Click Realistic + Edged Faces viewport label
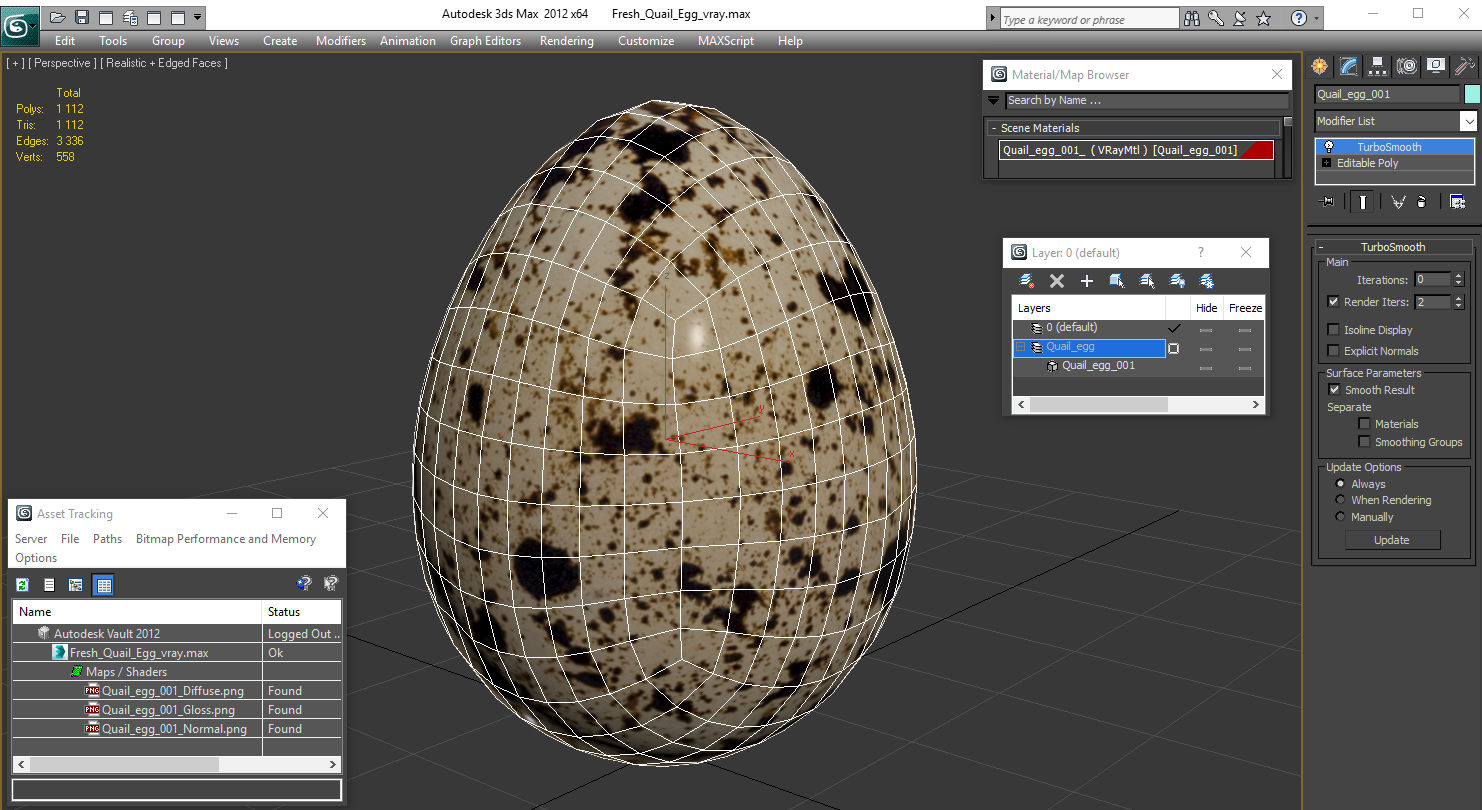1482x810 pixels. (x=166, y=63)
